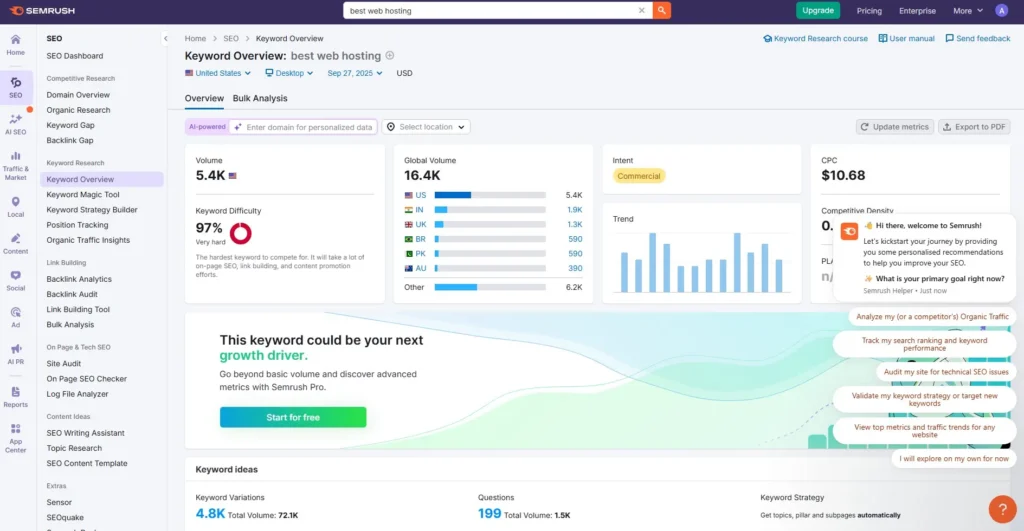Open the User manual link
The height and width of the screenshot is (531, 1024).
(x=906, y=39)
